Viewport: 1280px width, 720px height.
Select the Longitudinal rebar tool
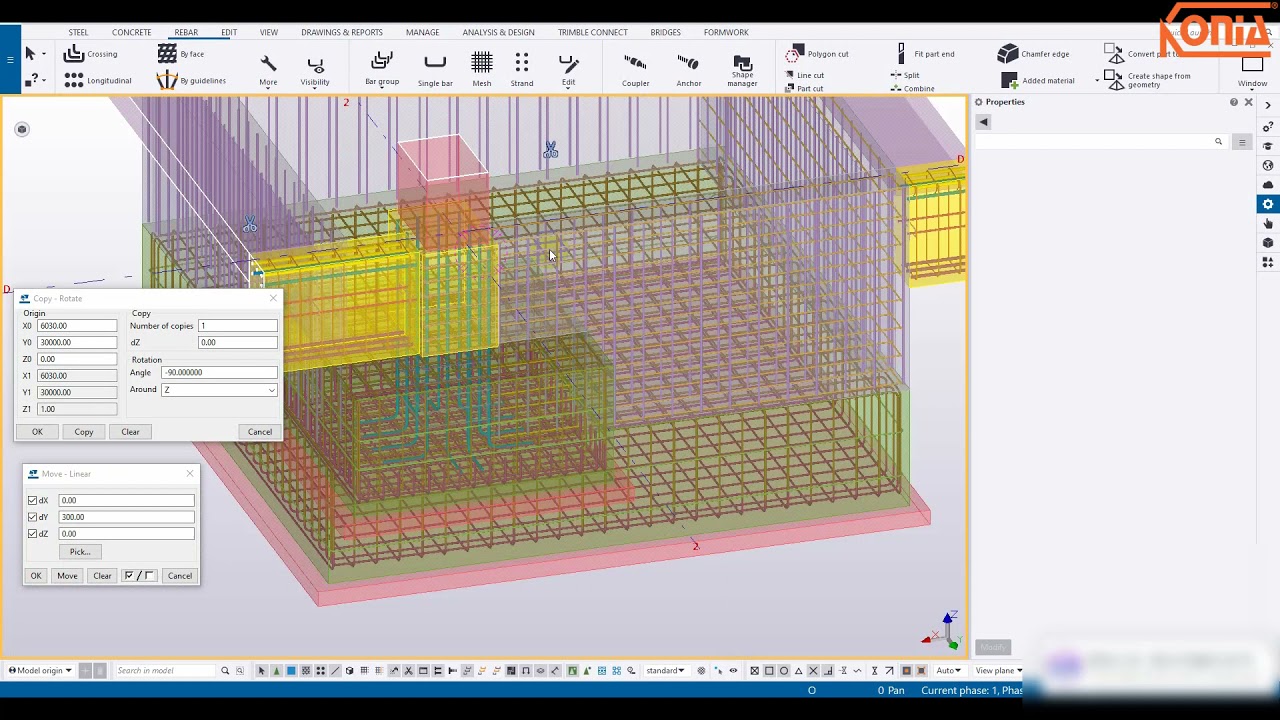pos(98,80)
